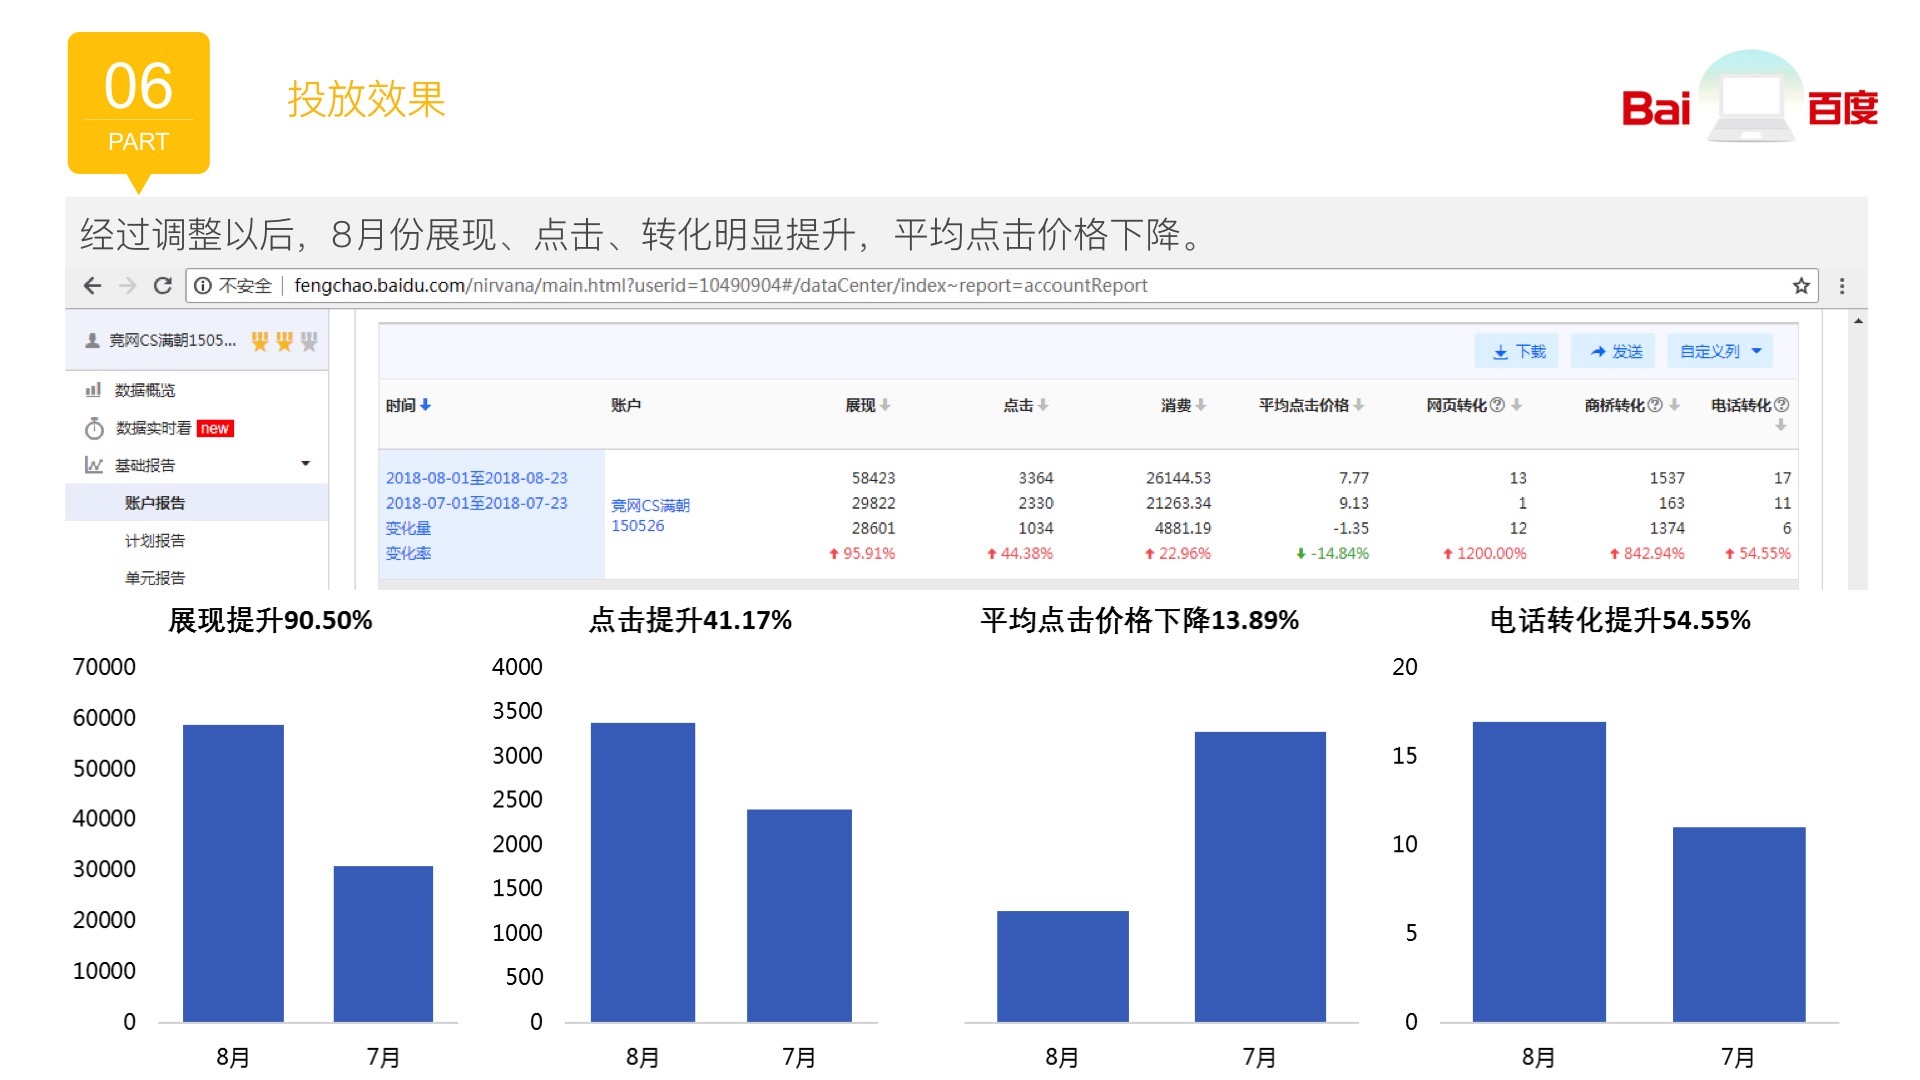The width and height of the screenshot is (1920, 1080).
Task: Open account link 竞网CS满朝150526
Action: (x=650, y=516)
